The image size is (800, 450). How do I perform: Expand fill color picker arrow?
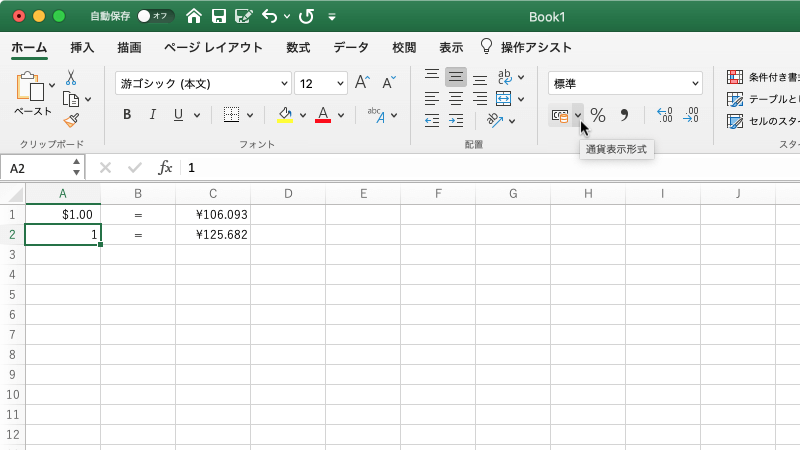303,115
